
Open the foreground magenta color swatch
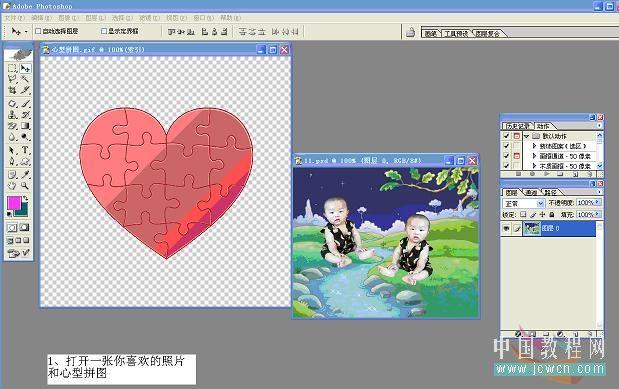14,203
